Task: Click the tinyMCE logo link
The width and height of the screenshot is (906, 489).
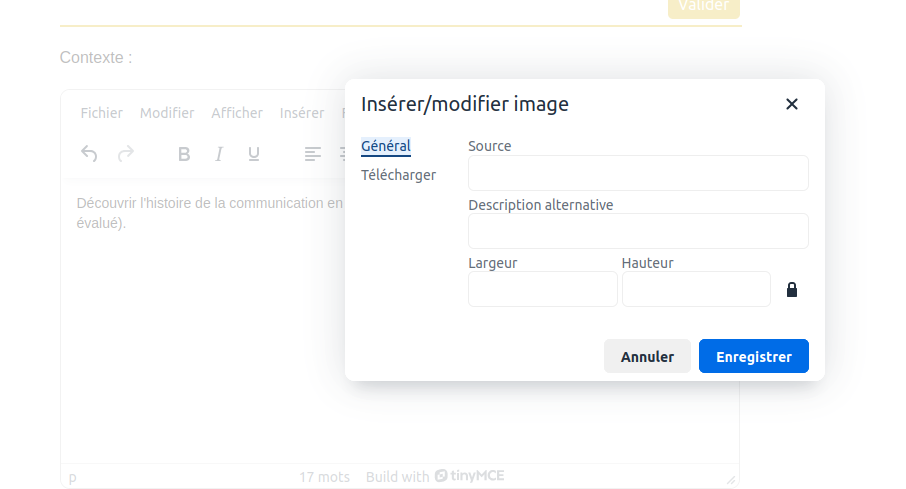Action: (x=470, y=476)
